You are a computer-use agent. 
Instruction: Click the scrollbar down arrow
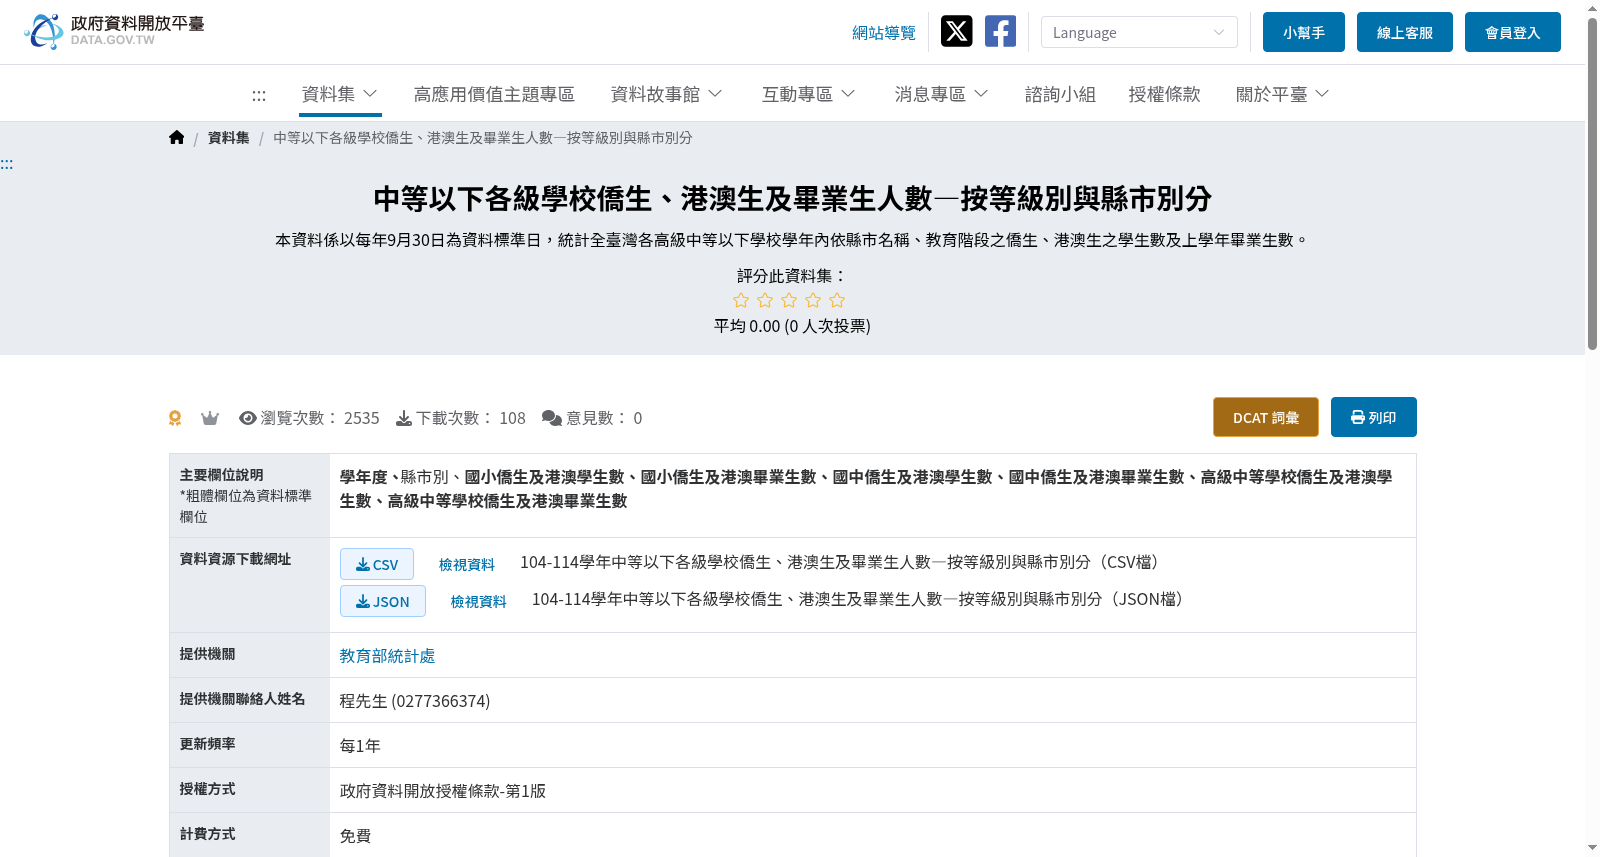click(x=1592, y=848)
